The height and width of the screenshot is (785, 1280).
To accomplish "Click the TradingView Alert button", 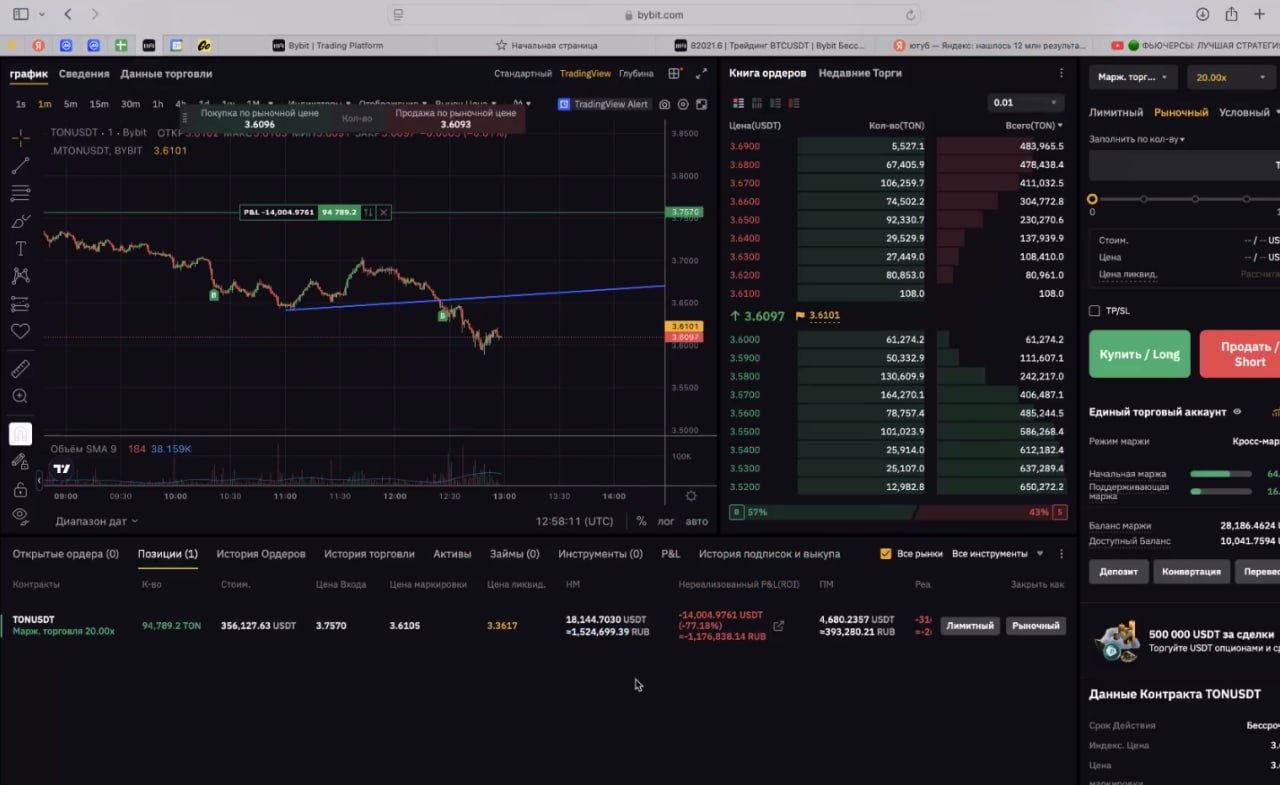I will tap(603, 104).
